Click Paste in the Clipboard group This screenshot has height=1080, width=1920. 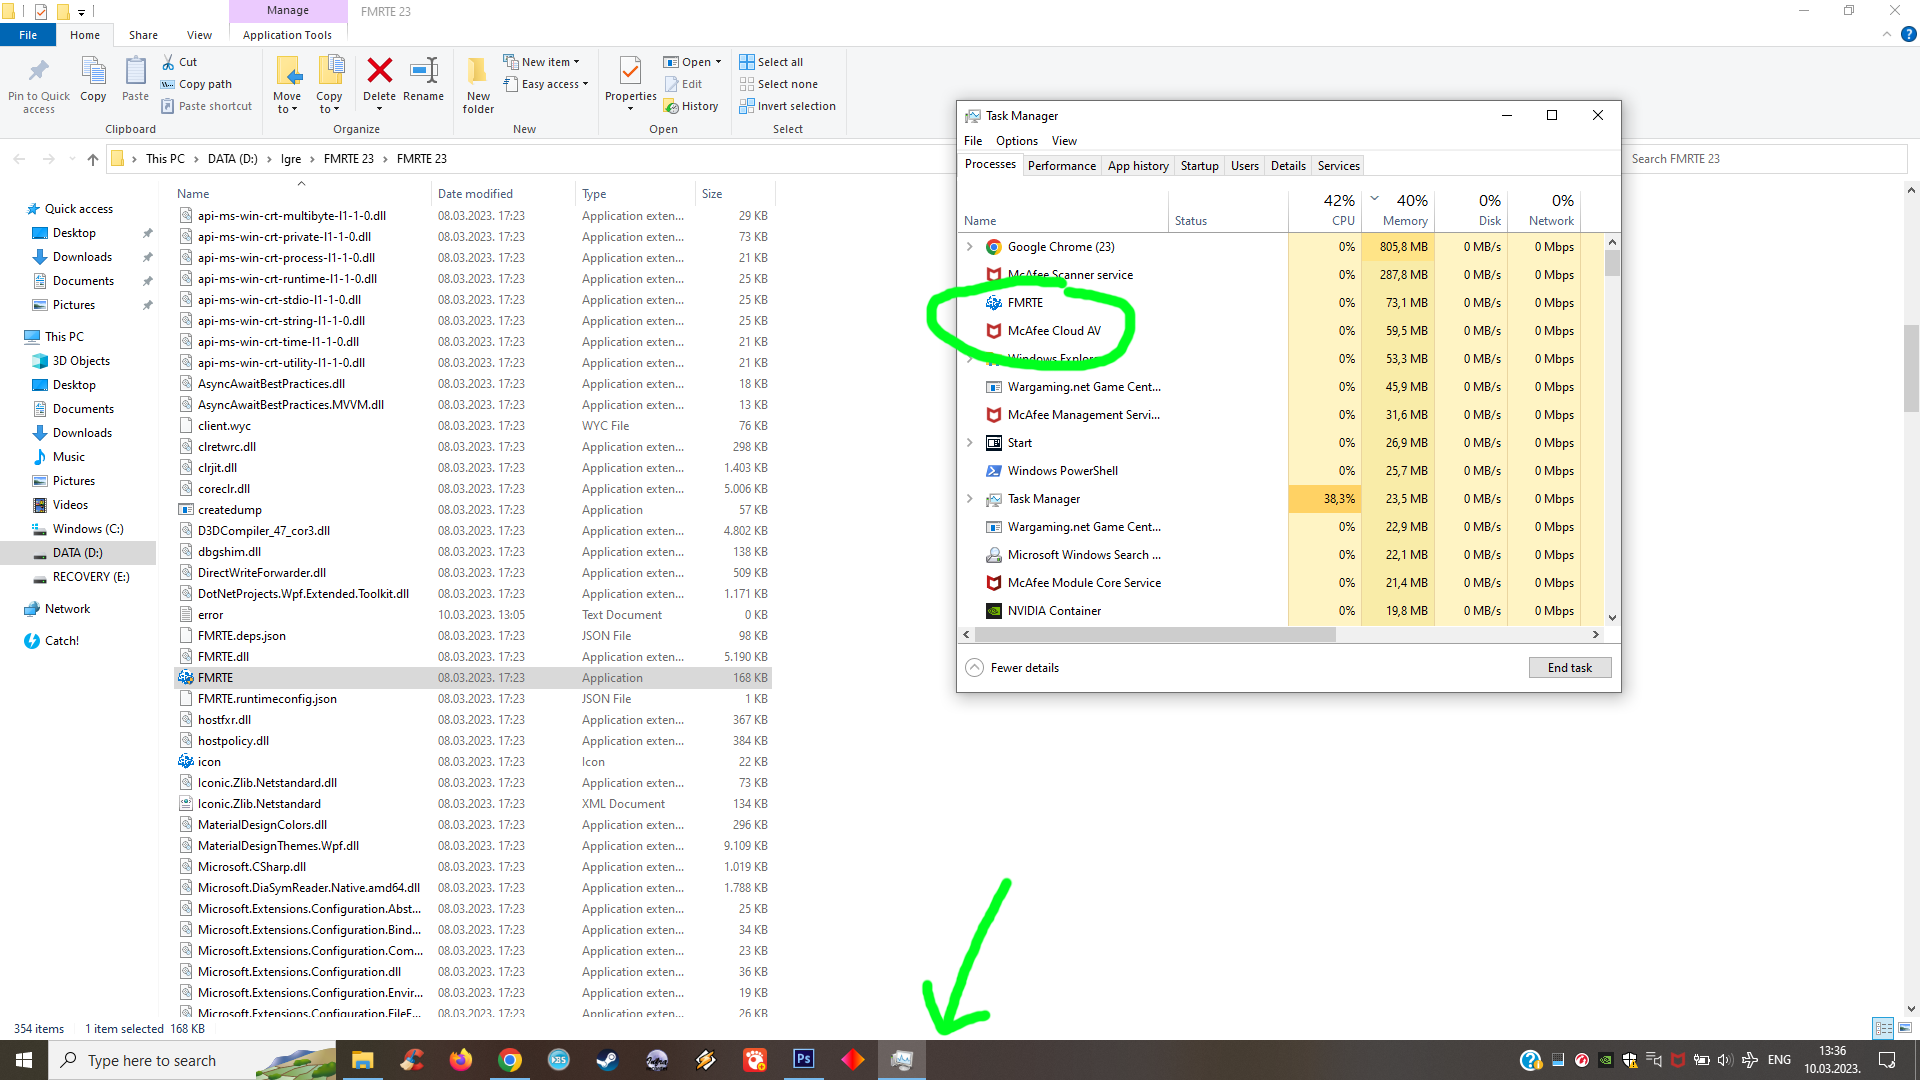(135, 80)
